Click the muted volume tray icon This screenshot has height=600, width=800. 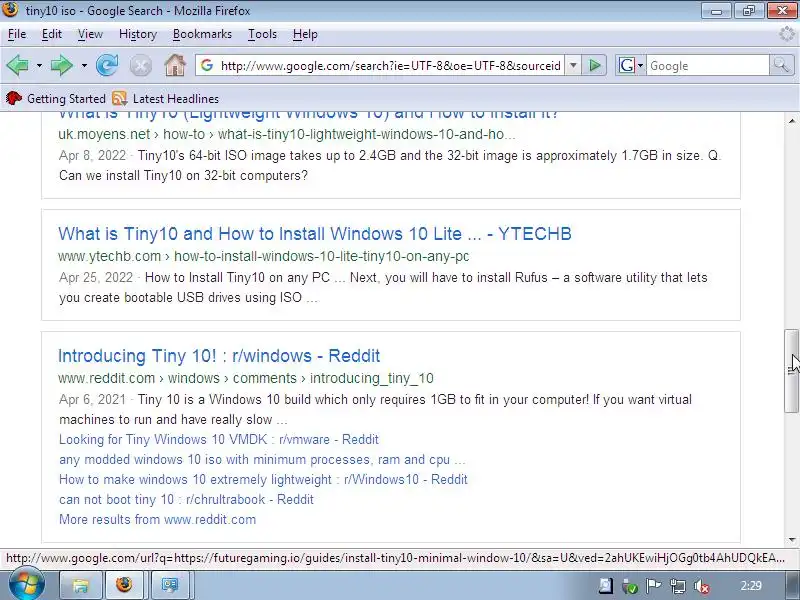tap(702, 586)
